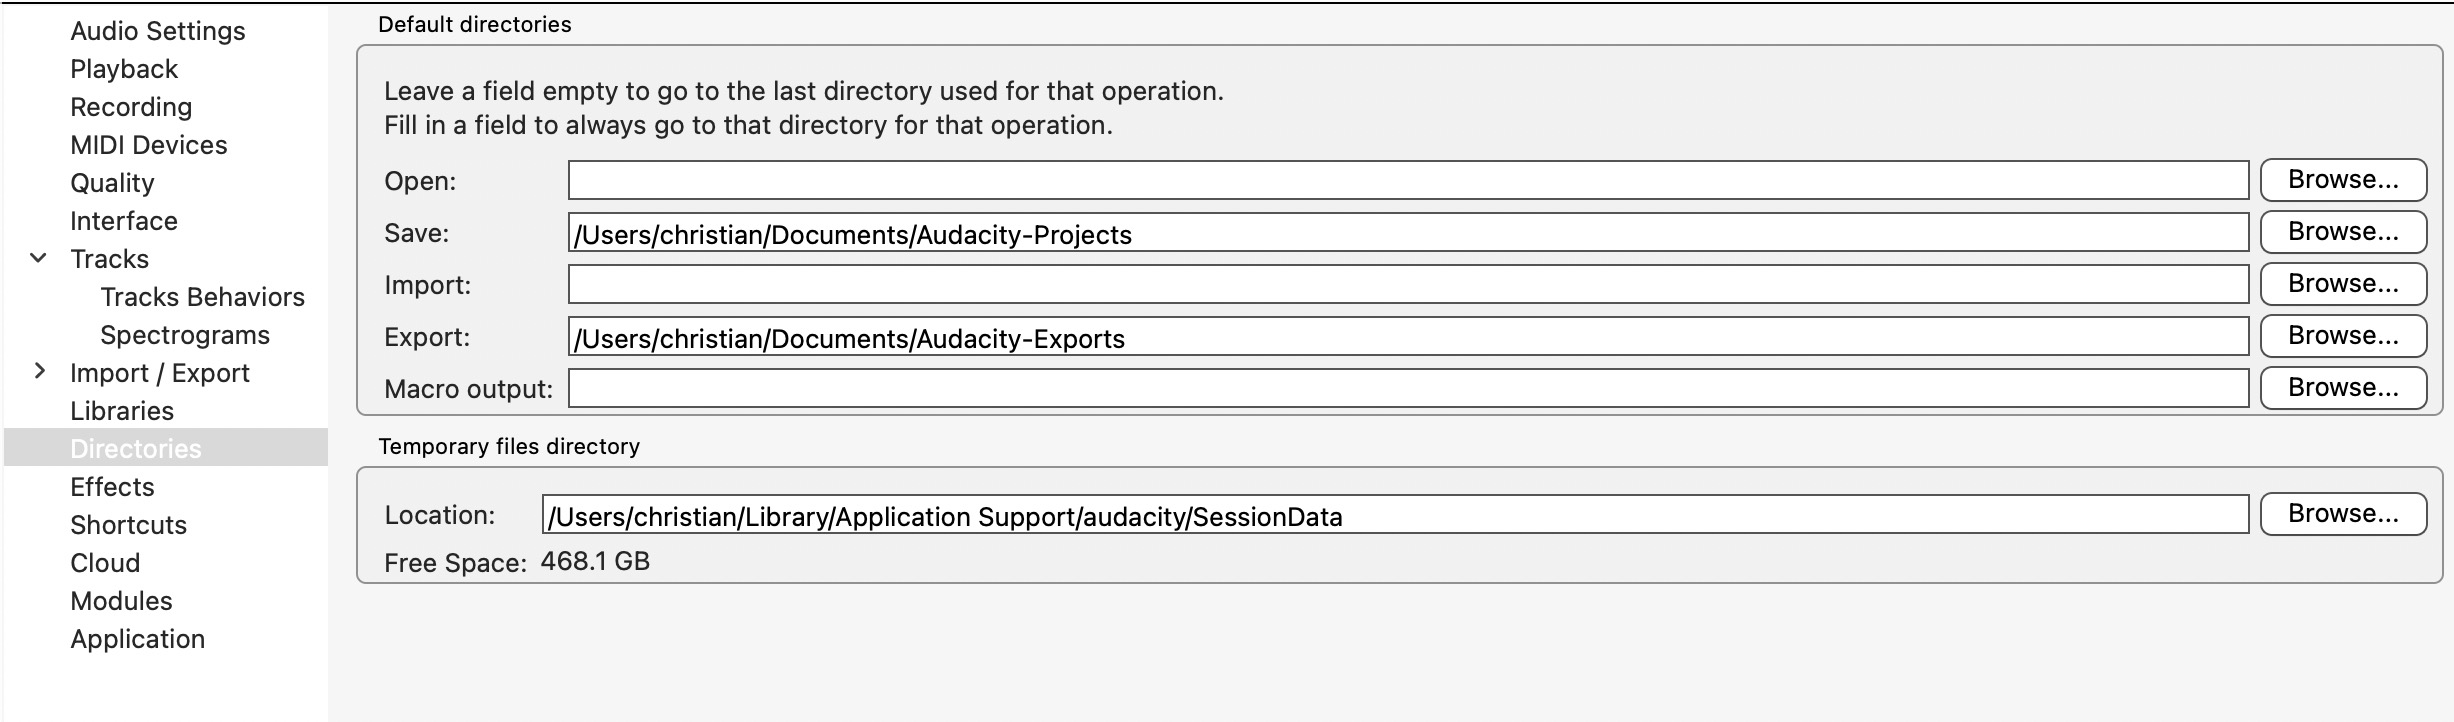This screenshot has width=2454, height=722.
Task: Browse for the Export directory
Action: click(2342, 336)
